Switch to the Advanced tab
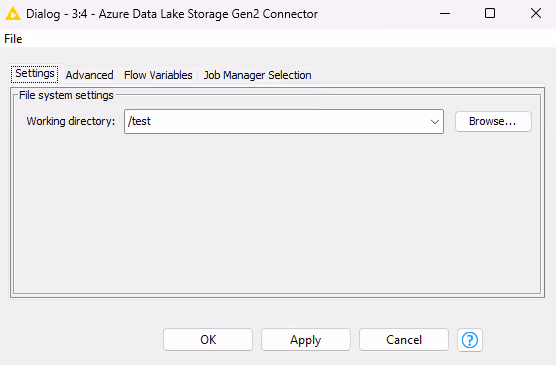556x365 pixels. [x=89, y=75]
